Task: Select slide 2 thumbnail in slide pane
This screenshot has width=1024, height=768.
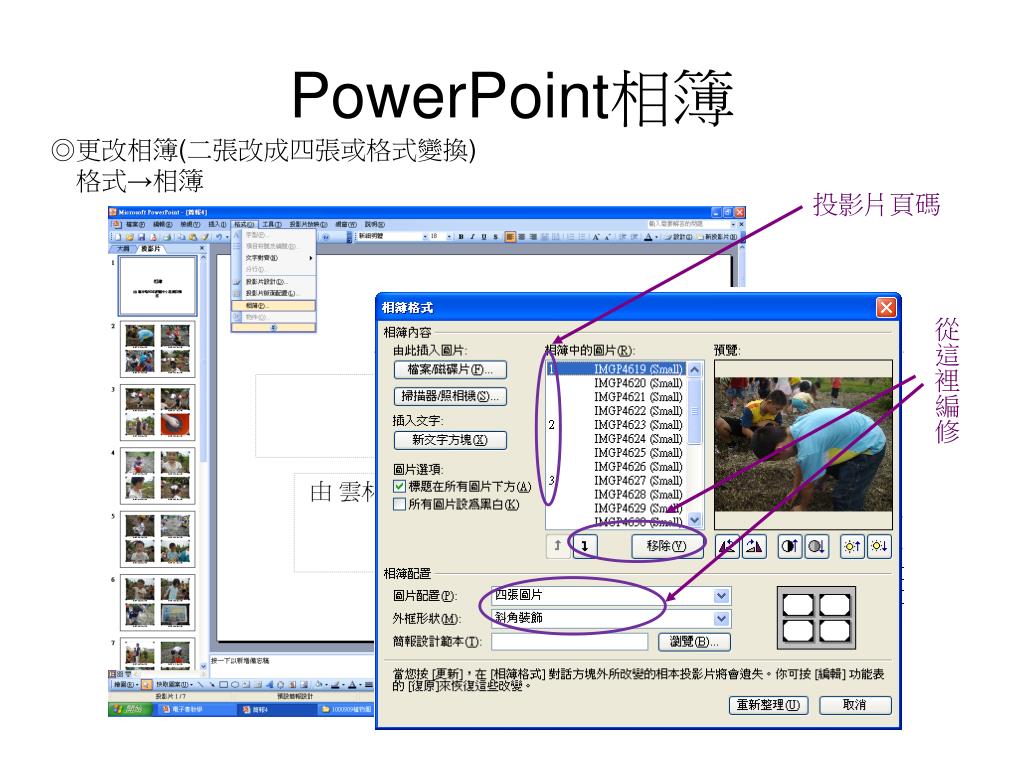Action: point(157,349)
